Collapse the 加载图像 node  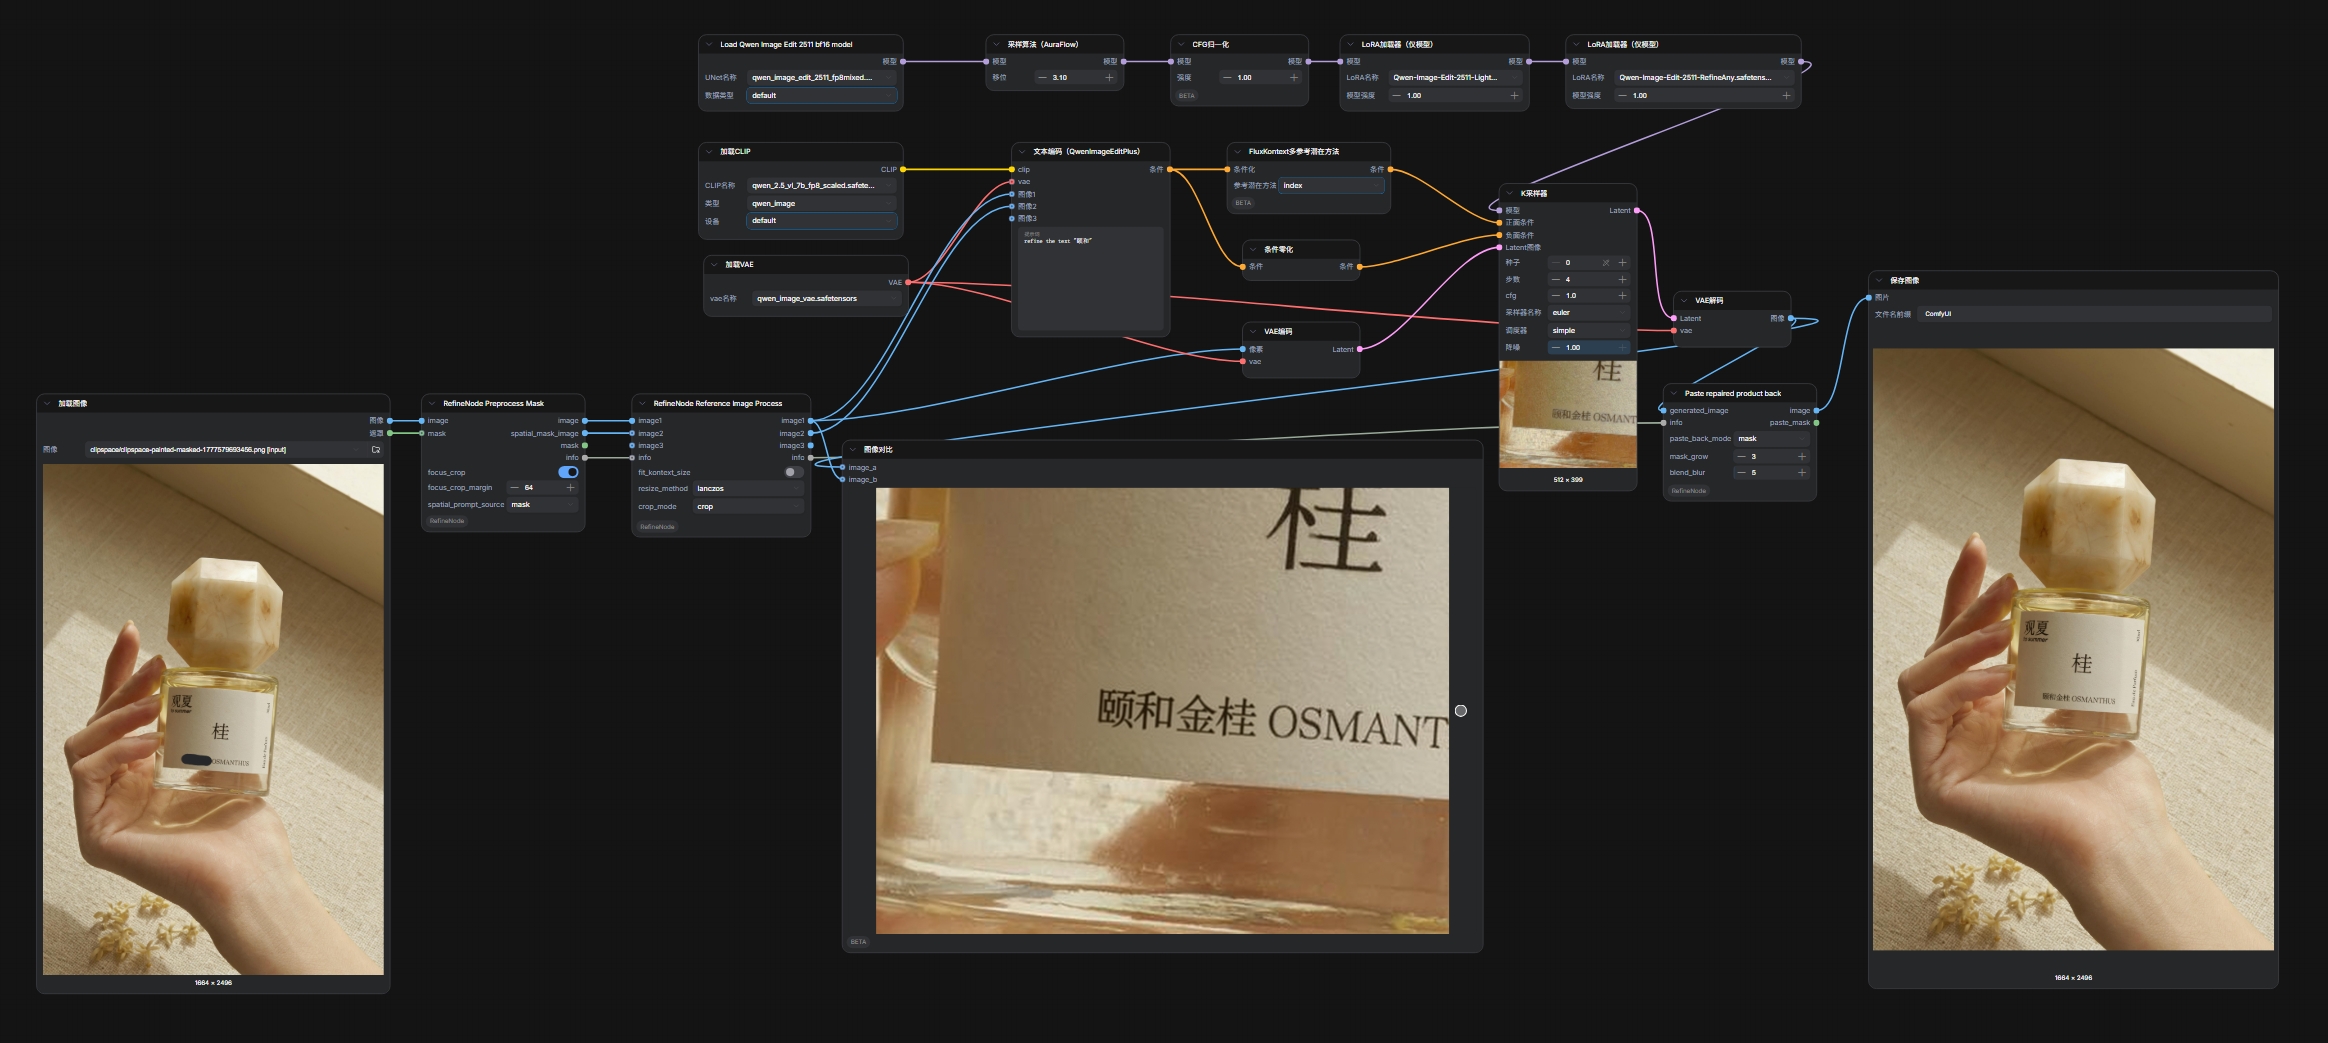(47, 404)
